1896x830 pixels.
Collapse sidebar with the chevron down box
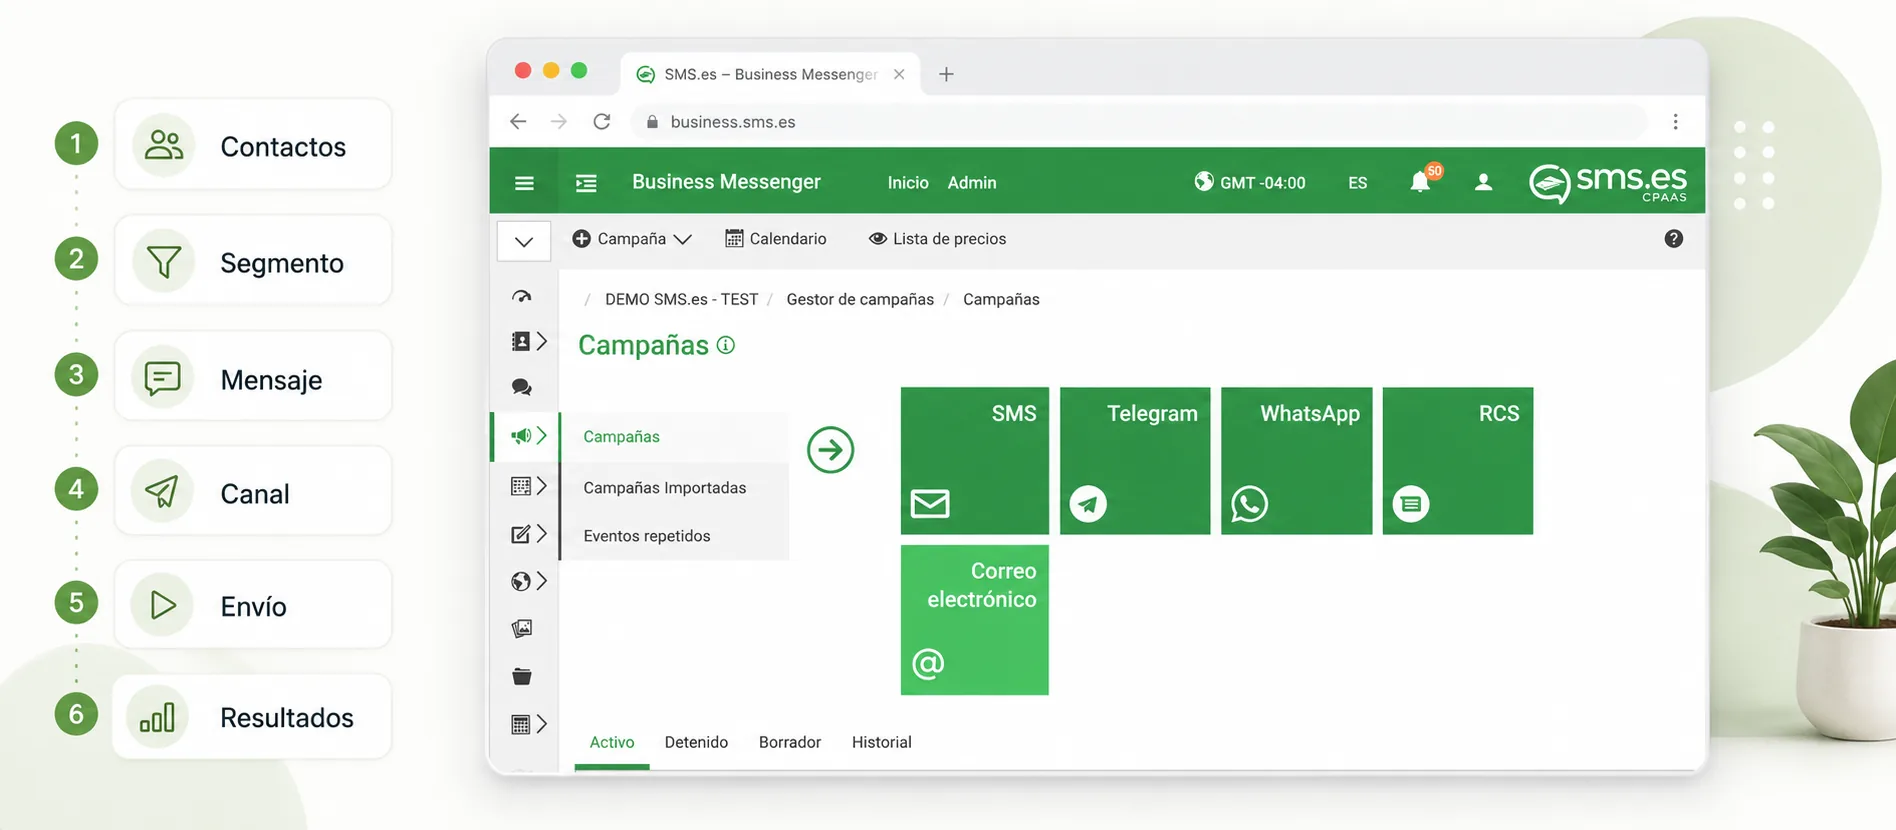tap(524, 241)
